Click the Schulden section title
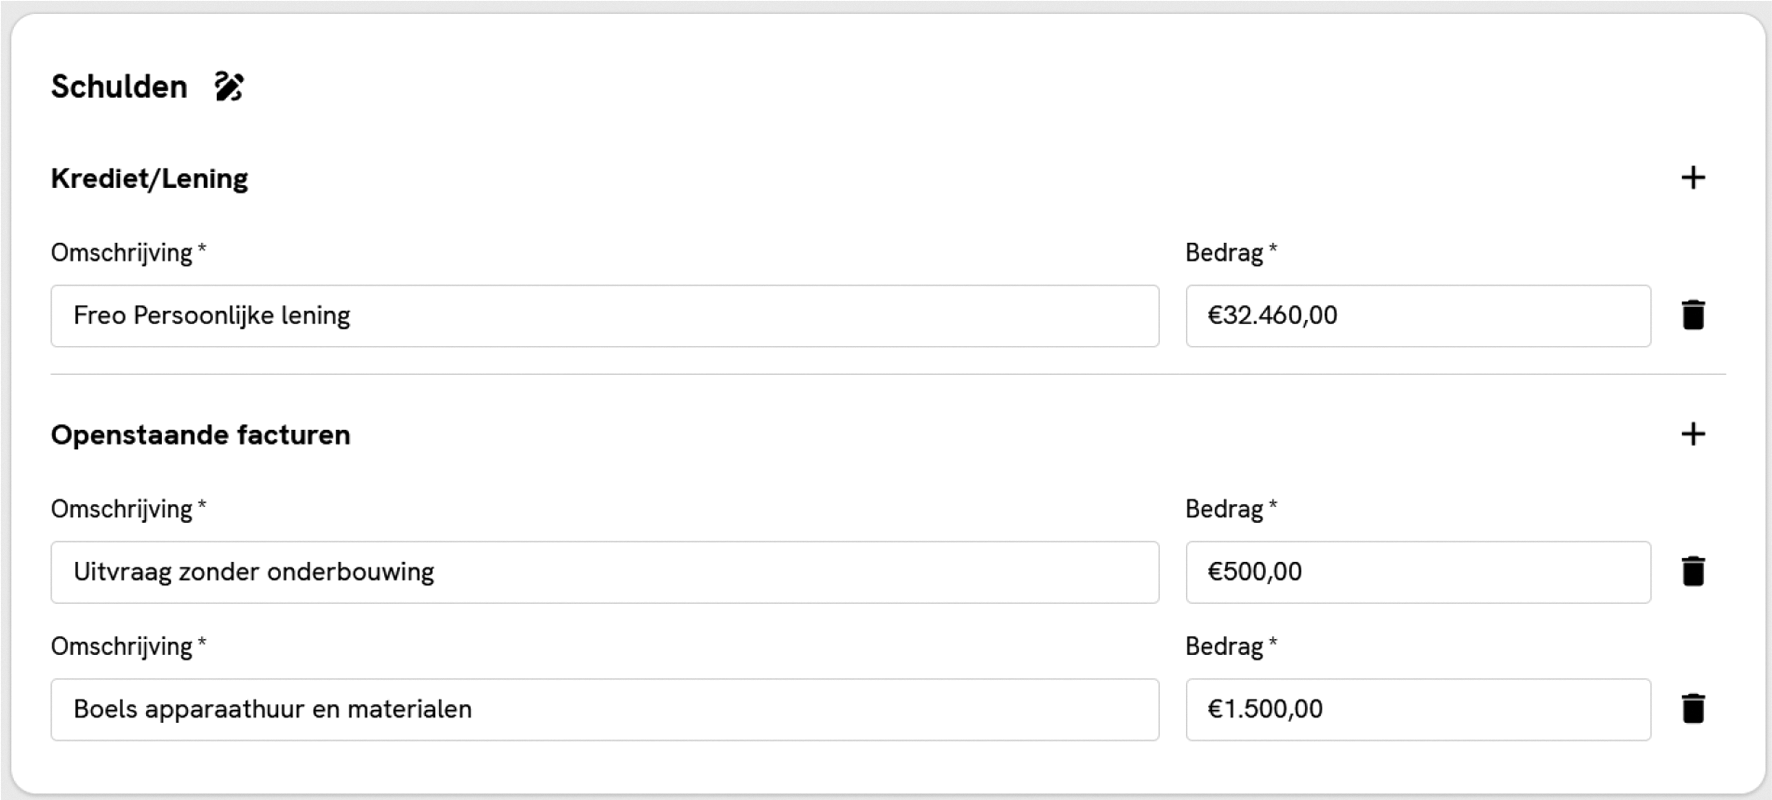The image size is (1772, 800). 119,87
